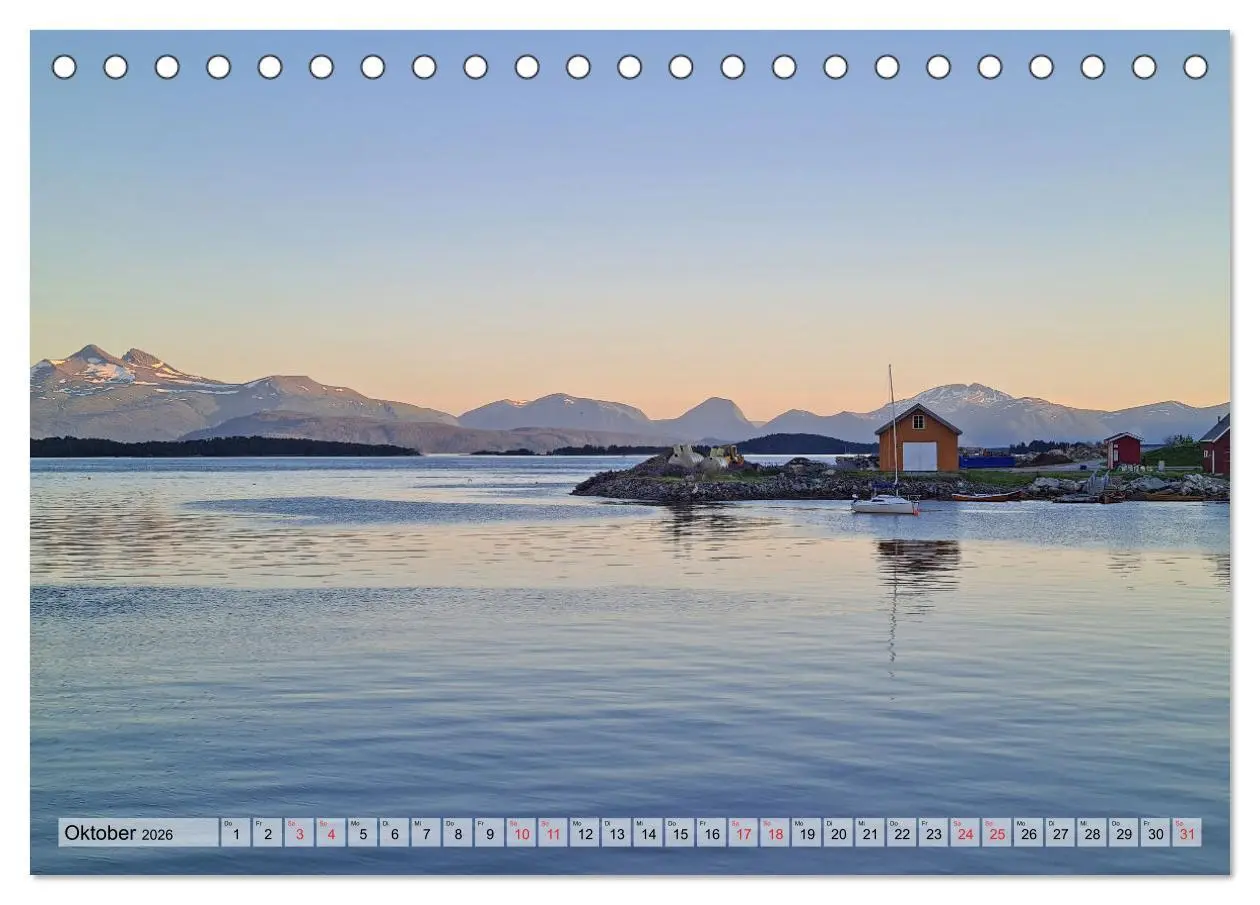Select red Saturday 31 cell

tap(1188, 833)
